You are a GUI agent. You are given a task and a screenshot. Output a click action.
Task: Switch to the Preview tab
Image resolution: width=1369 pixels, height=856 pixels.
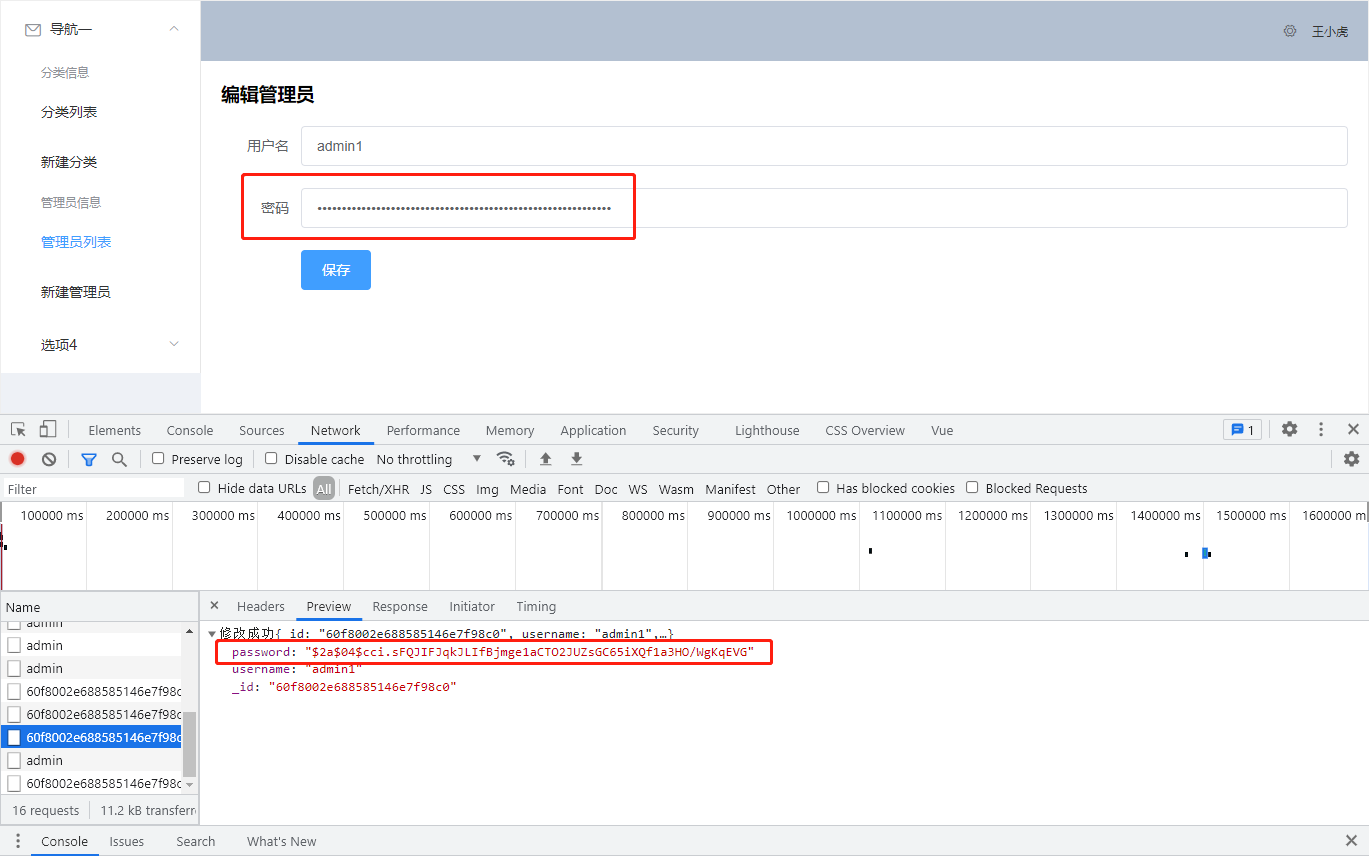[329, 606]
